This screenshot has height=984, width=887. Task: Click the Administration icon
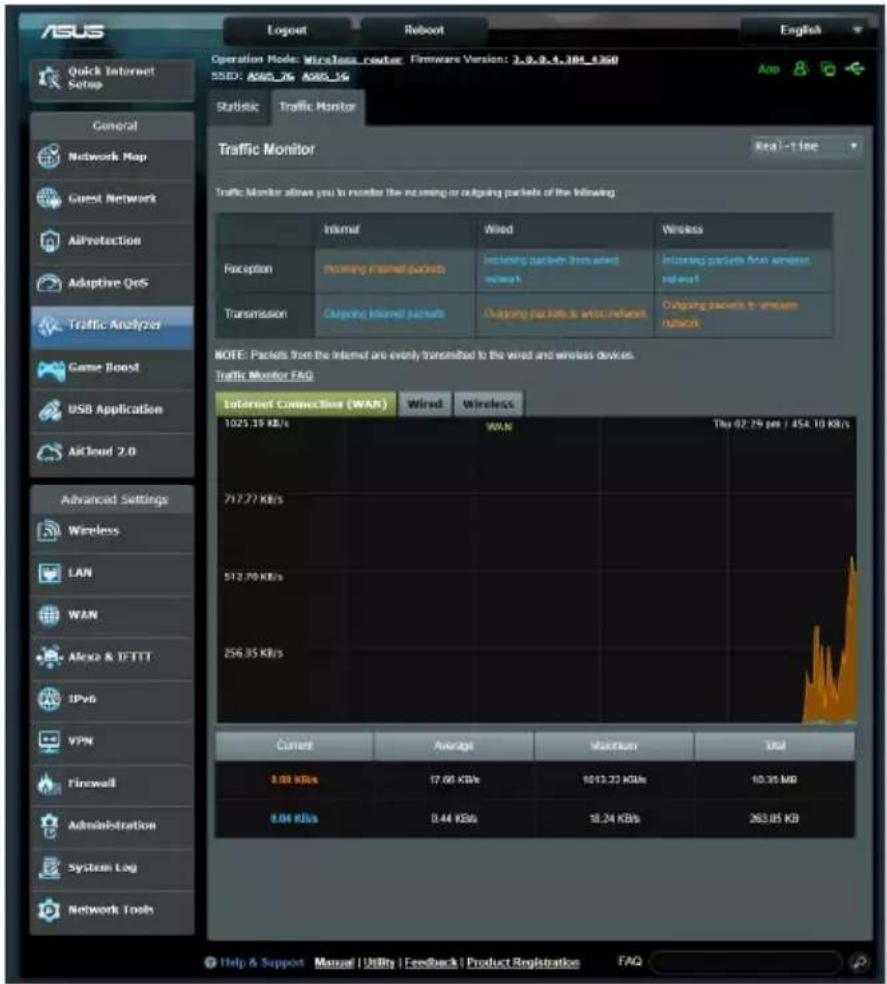49,826
